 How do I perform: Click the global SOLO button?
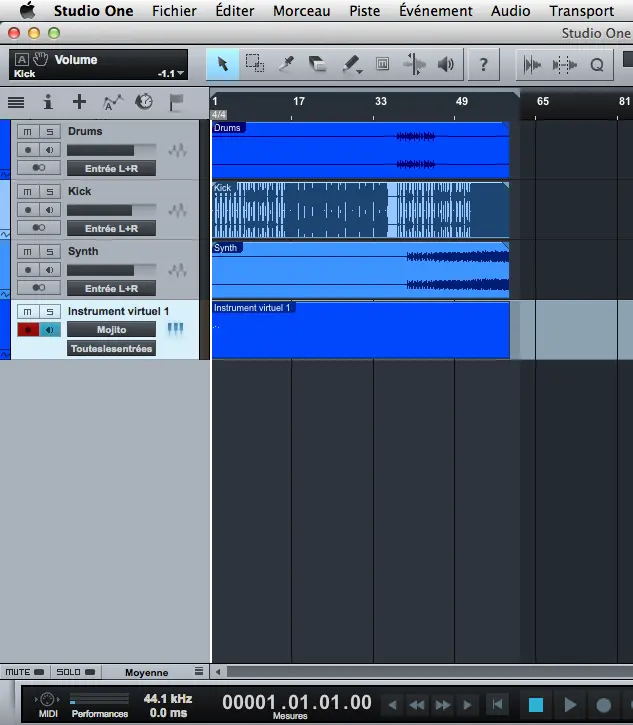point(75,672)
